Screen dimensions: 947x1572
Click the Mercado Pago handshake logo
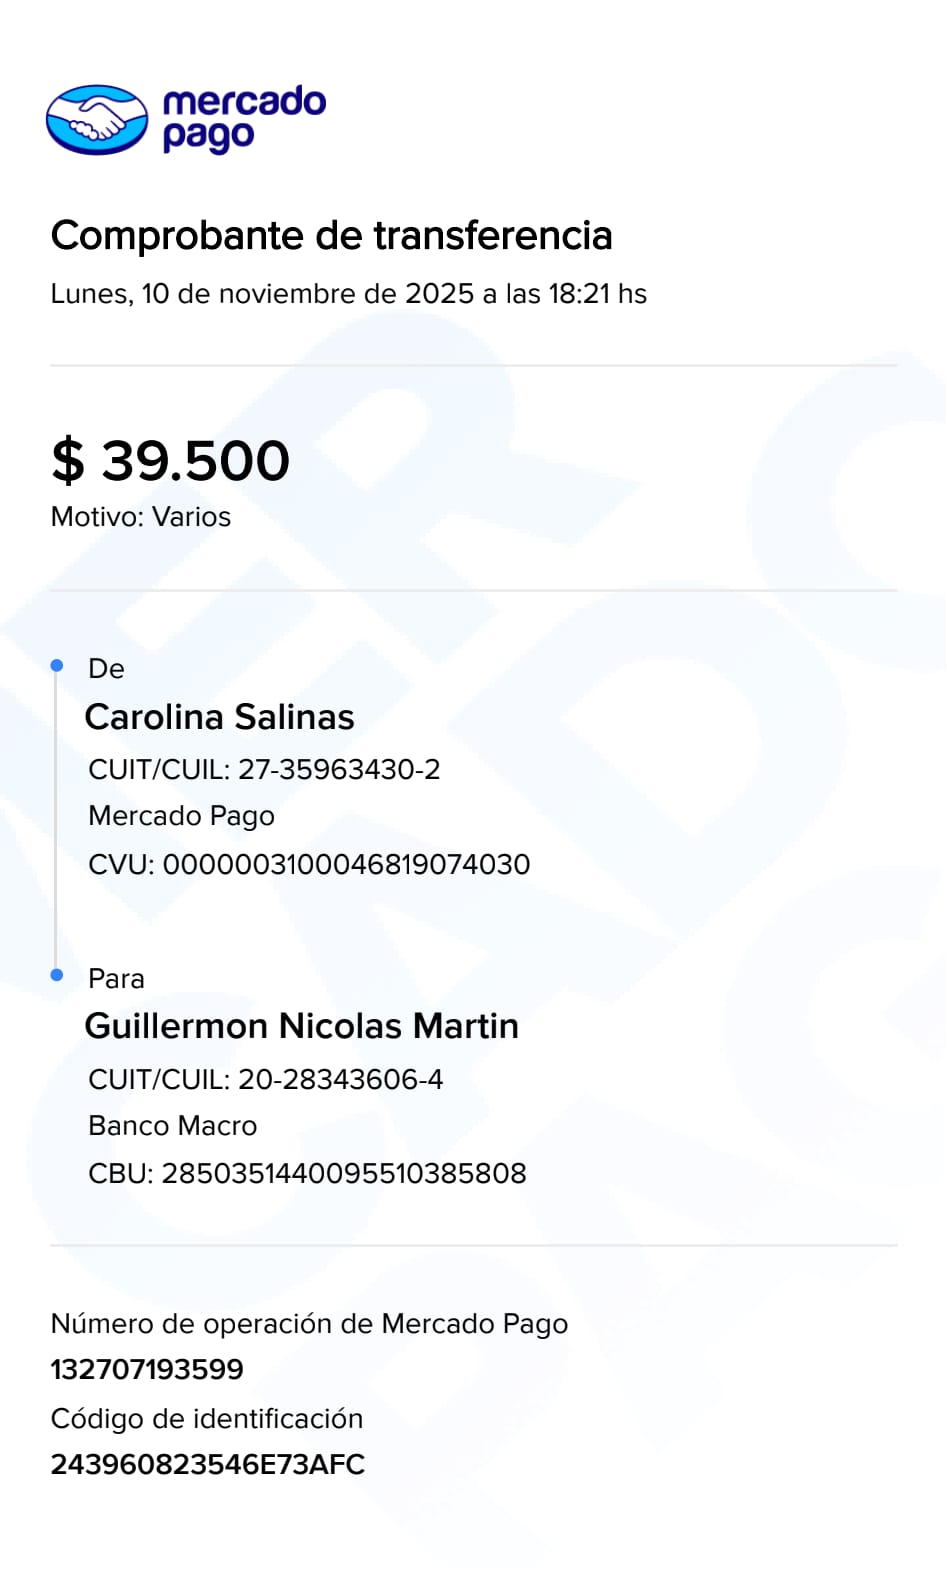click(97, 120)
